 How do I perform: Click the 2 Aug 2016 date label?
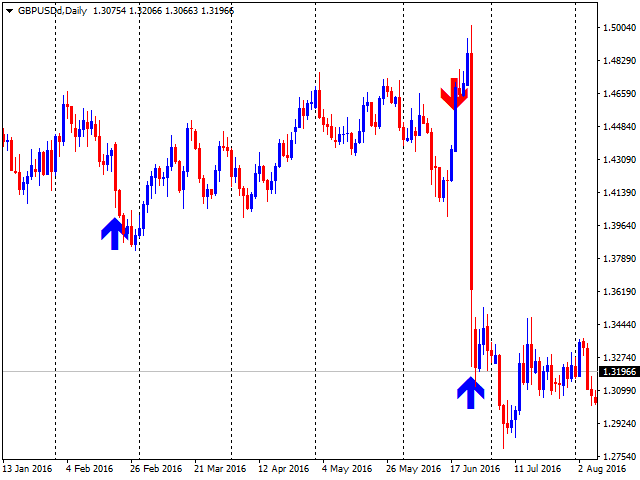pyautogui.click(x=603, y=468)
